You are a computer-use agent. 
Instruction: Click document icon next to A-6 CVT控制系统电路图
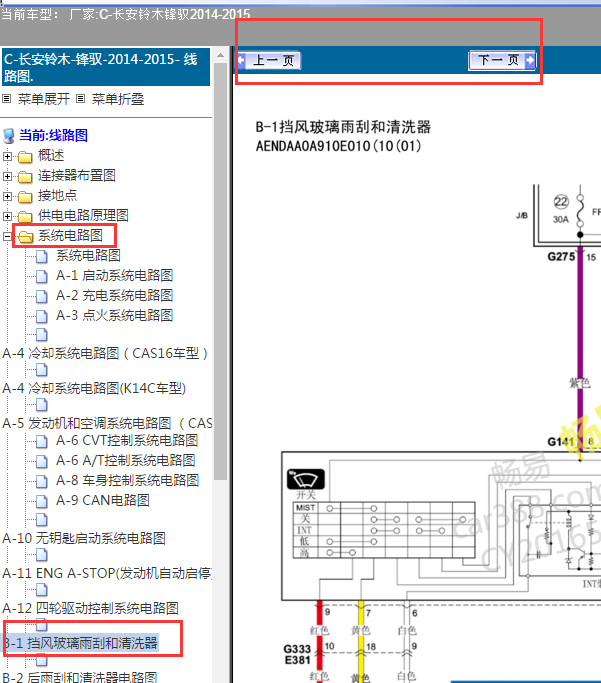41,442
